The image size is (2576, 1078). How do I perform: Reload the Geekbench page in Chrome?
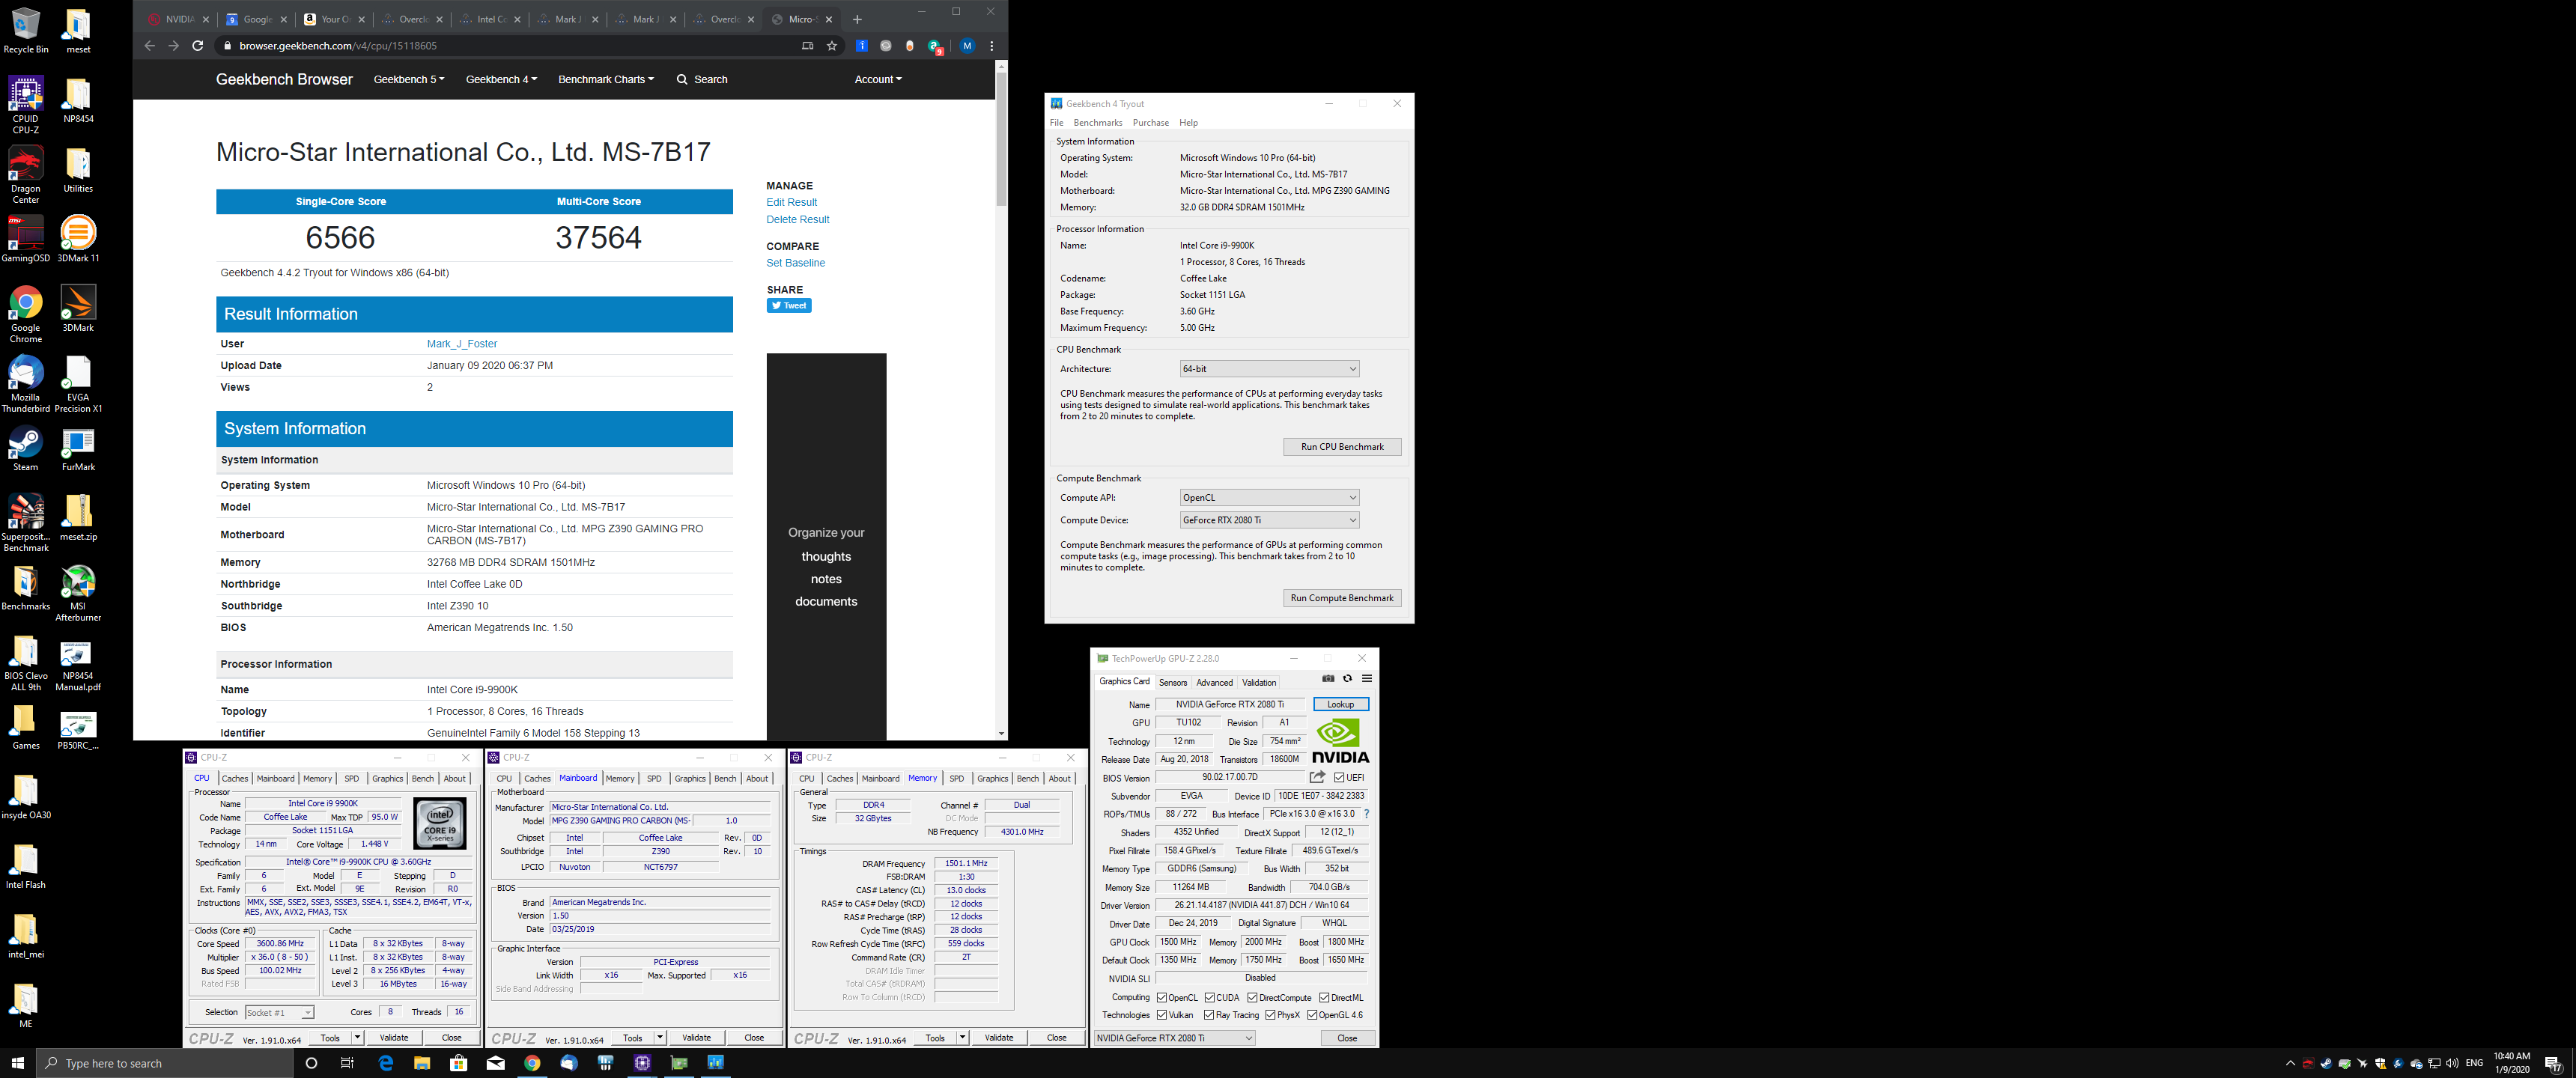click(x=197, y=46)
